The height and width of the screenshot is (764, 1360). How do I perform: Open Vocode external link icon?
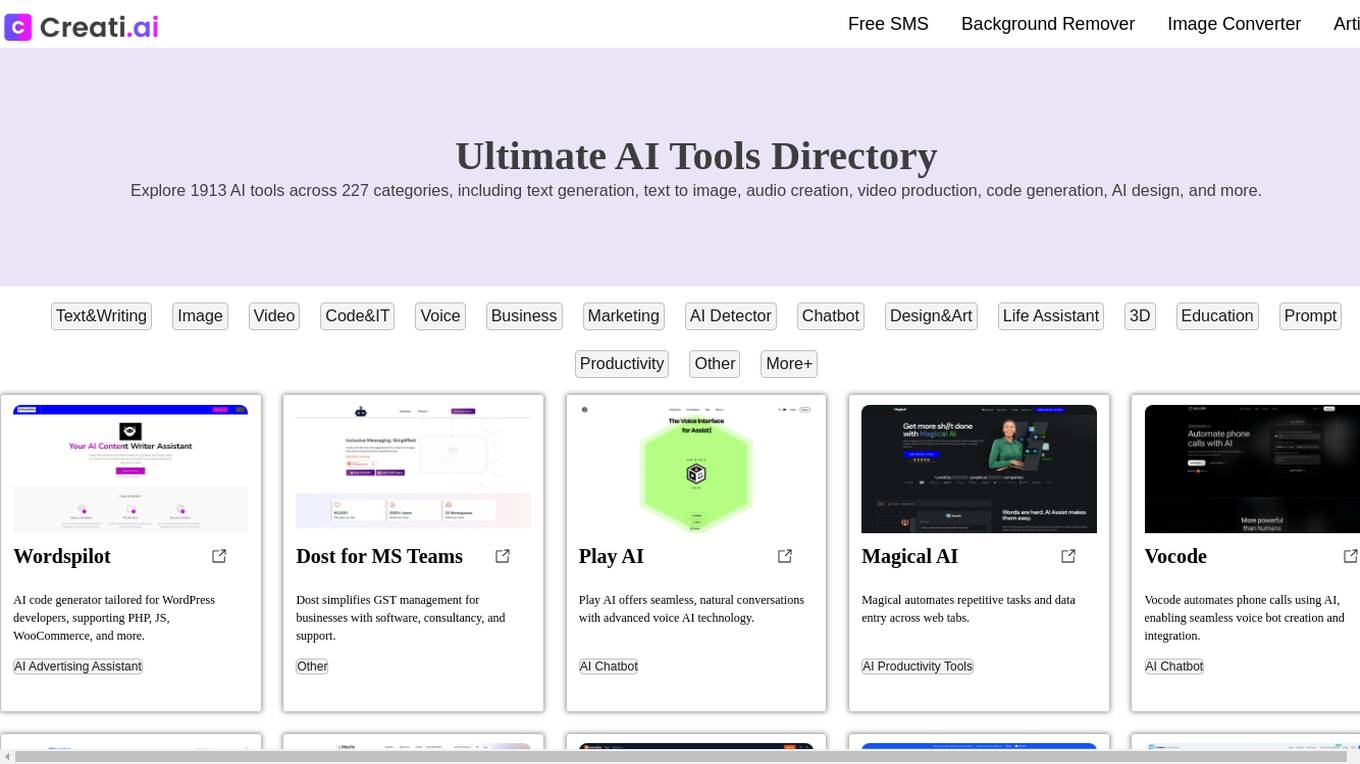(1350, 556)
